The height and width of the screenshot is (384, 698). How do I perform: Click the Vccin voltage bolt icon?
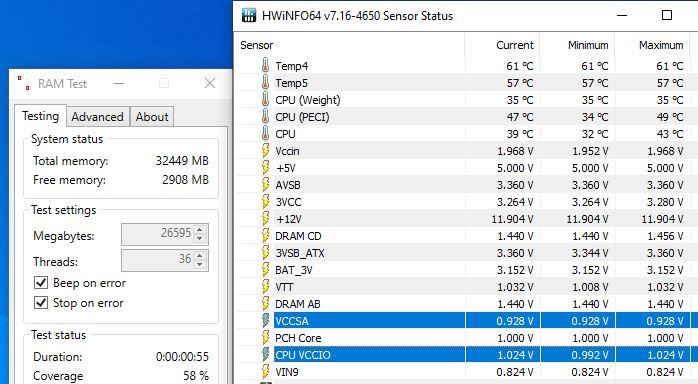[265, 150]
